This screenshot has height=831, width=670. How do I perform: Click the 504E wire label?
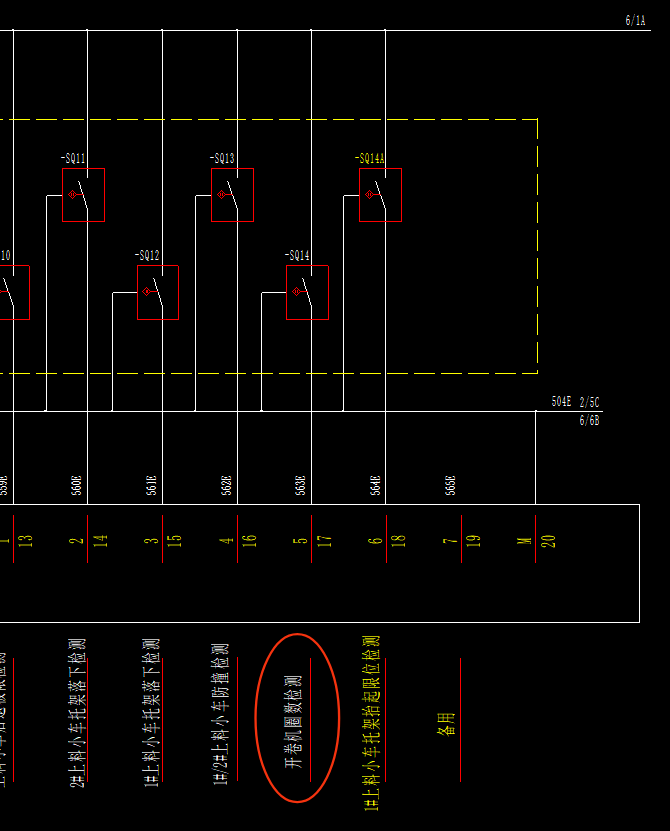[561, 401]
